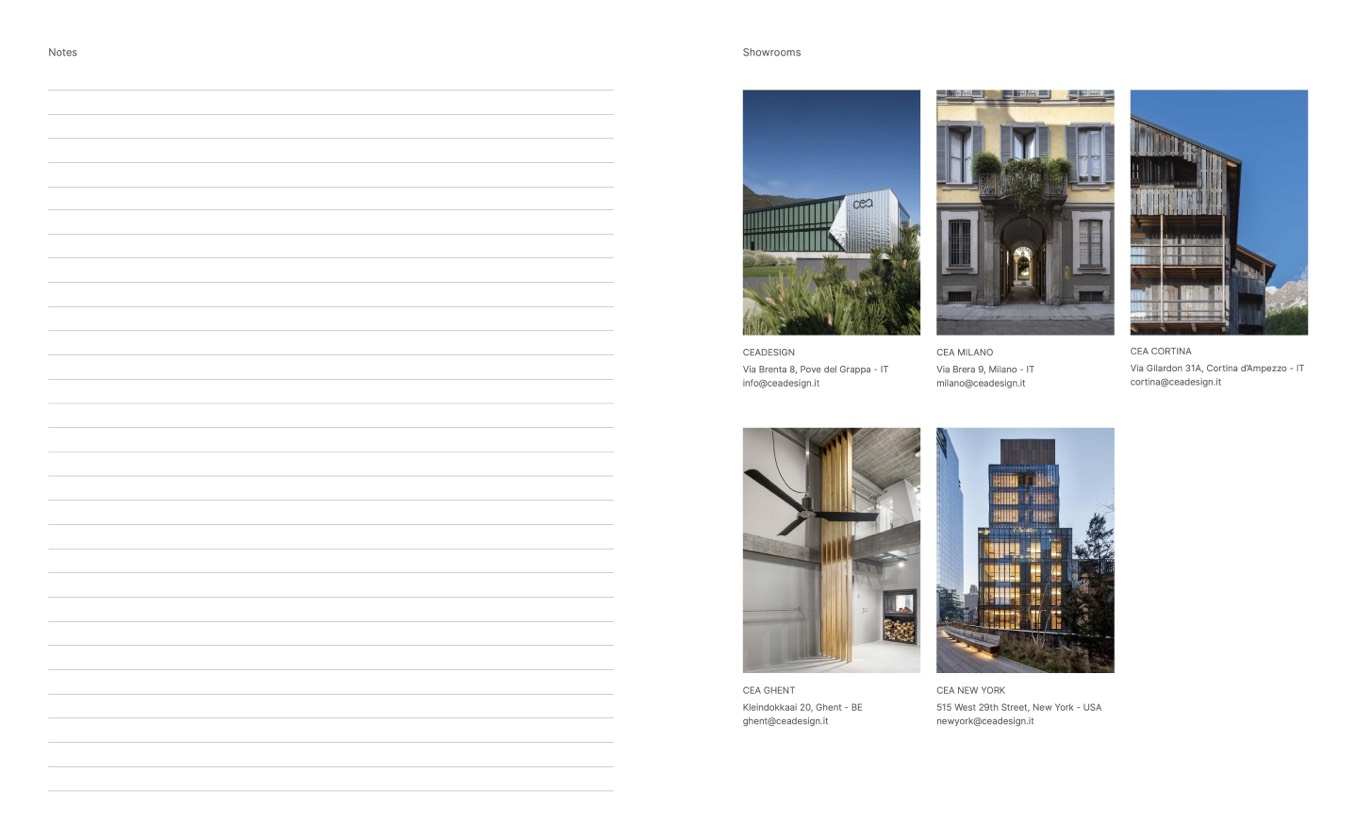Screen dimensions: 1356x839
Task: Select the CEA Cortina wooden chalet image
Action: pos(1218,212)
